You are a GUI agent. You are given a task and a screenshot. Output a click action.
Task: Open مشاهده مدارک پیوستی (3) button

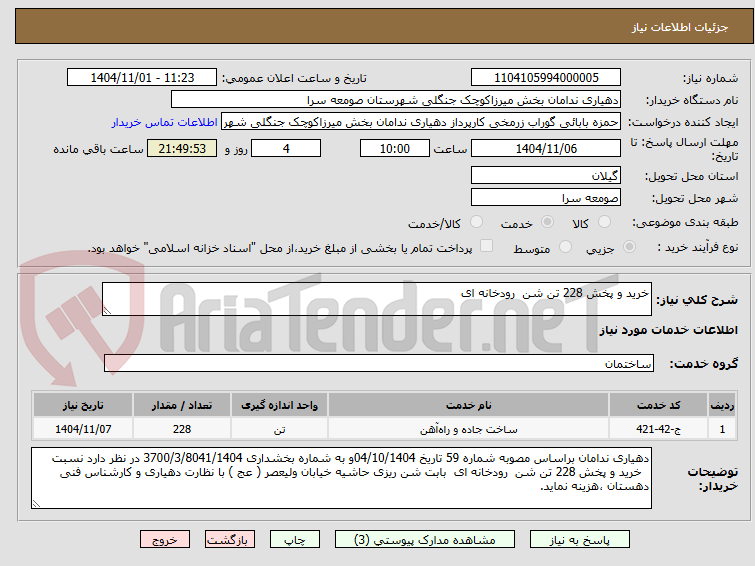pyautogui.click(x=425, y=540)
